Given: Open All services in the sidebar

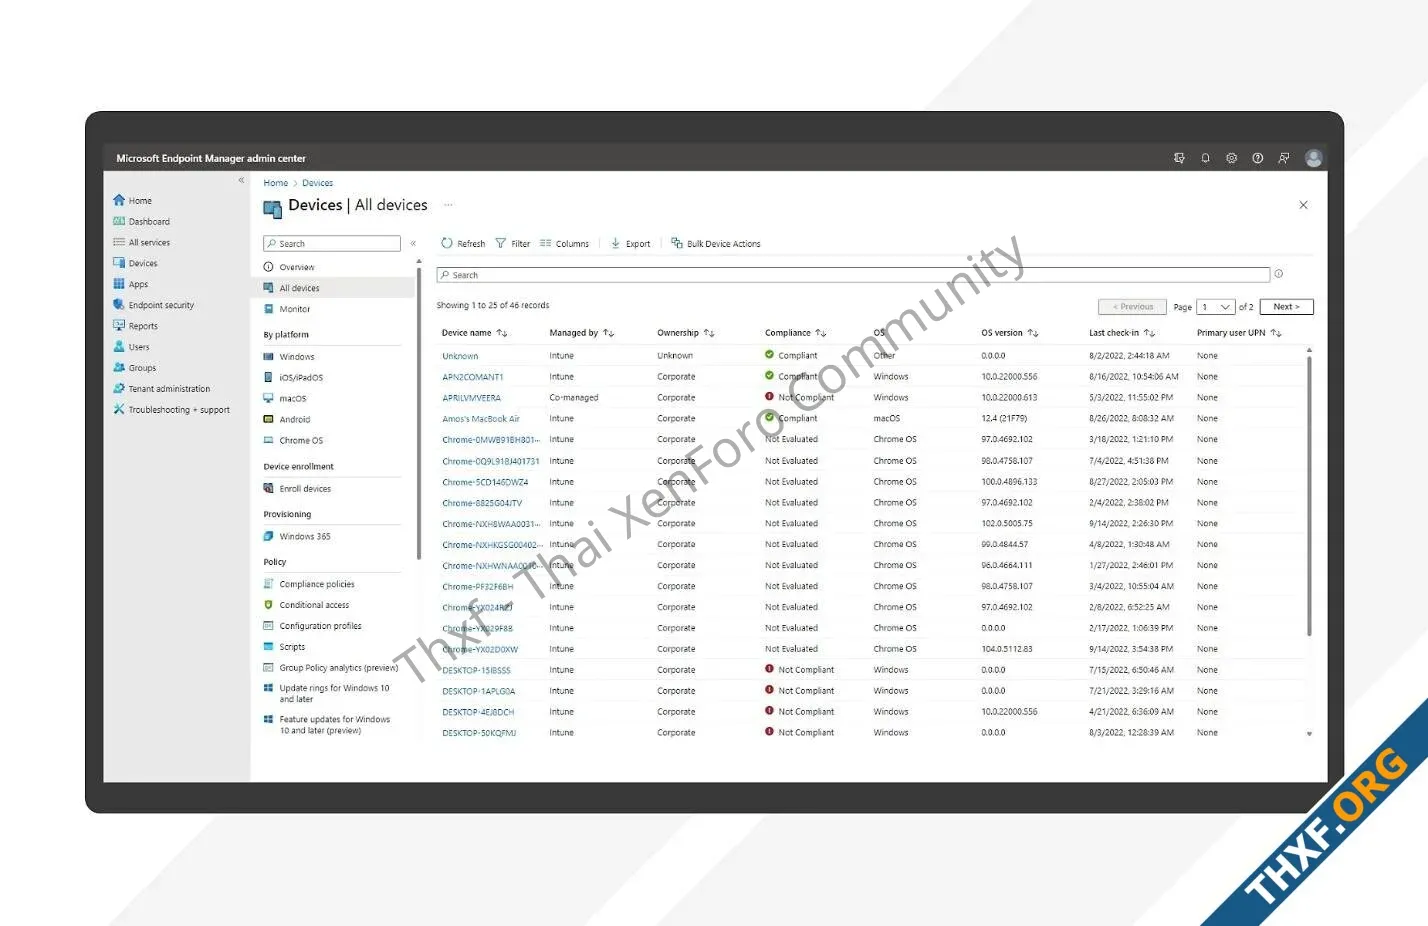Looking at the screenshot, I should (x=141, y=243).
